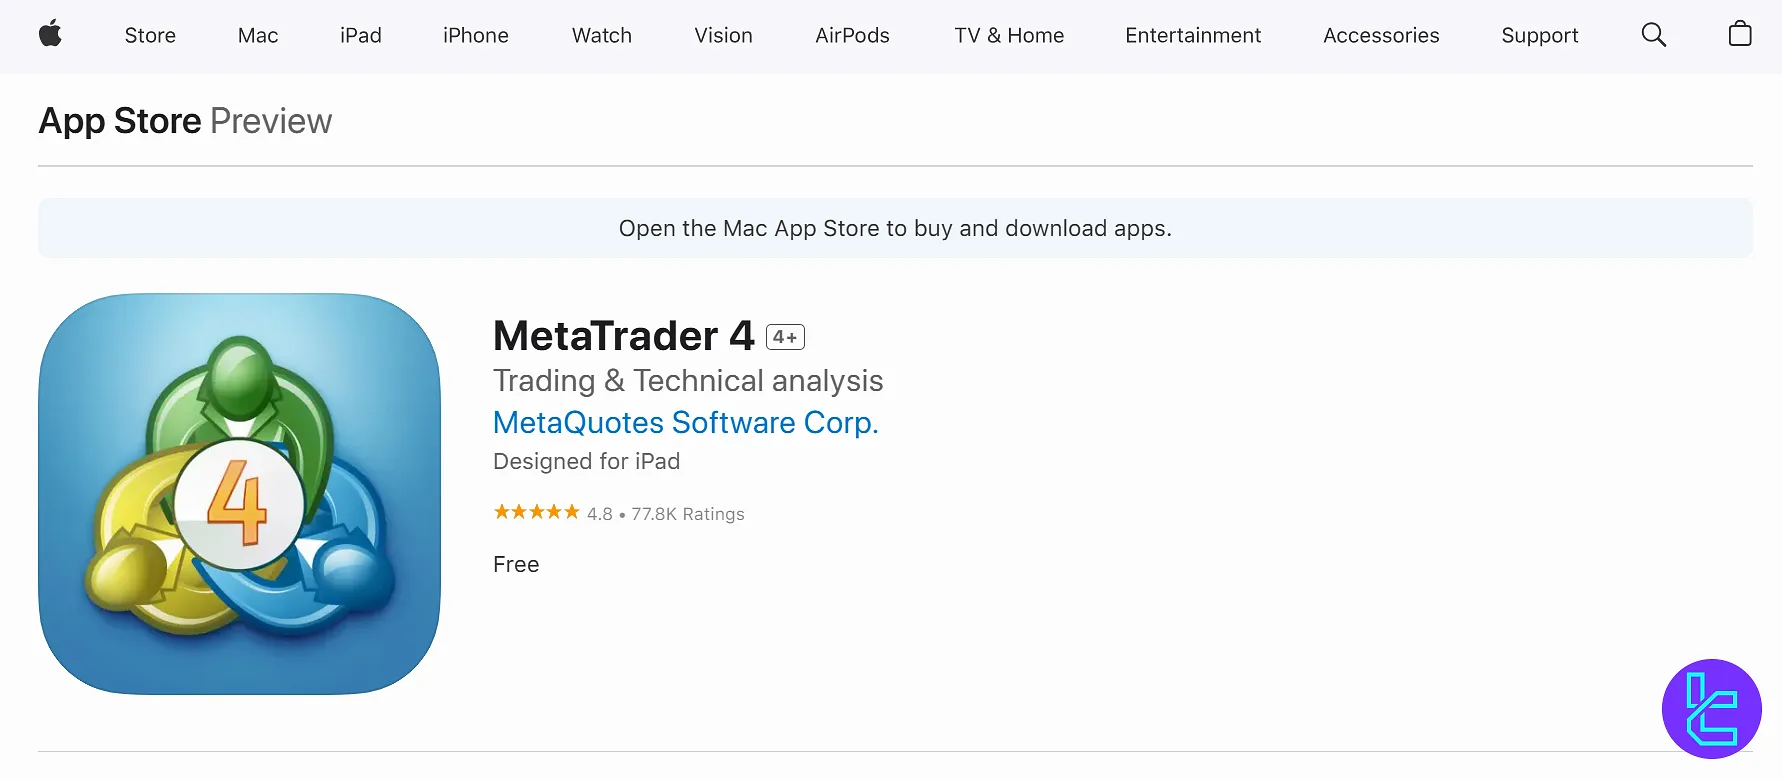Open the Accessories navigation item
Image resolution: width=1782 pixels, height=779 pixels.
1381,35
